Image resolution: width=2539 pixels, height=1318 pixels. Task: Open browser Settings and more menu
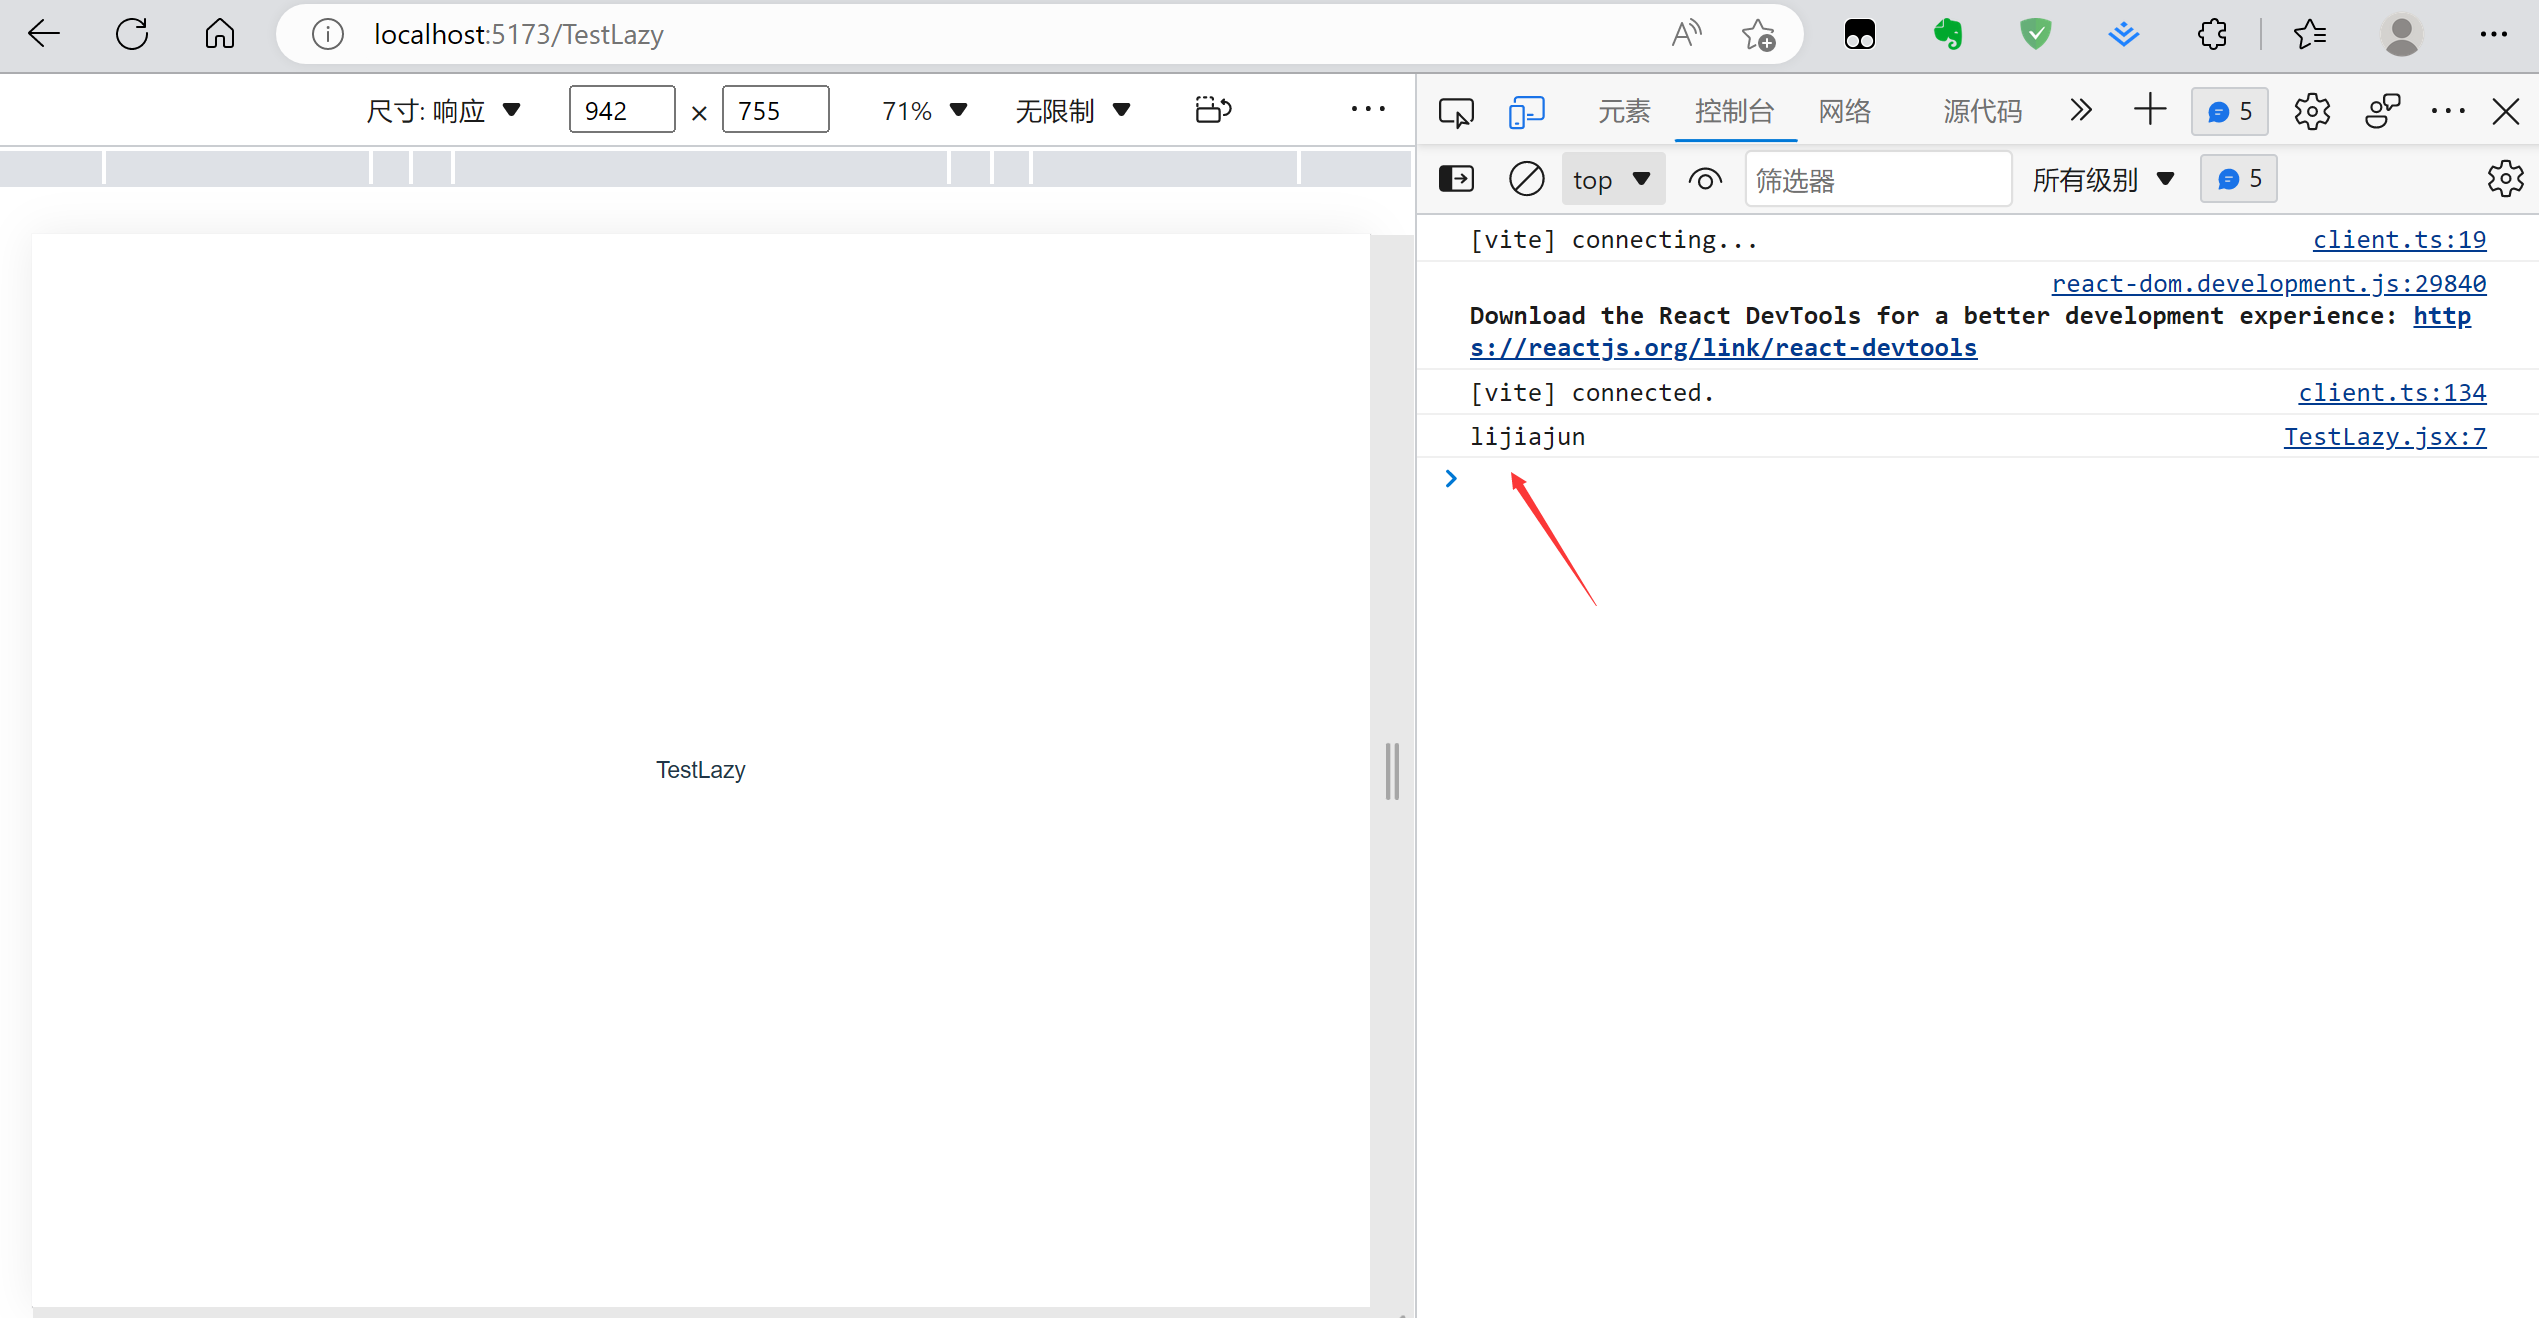(2494, 34)
